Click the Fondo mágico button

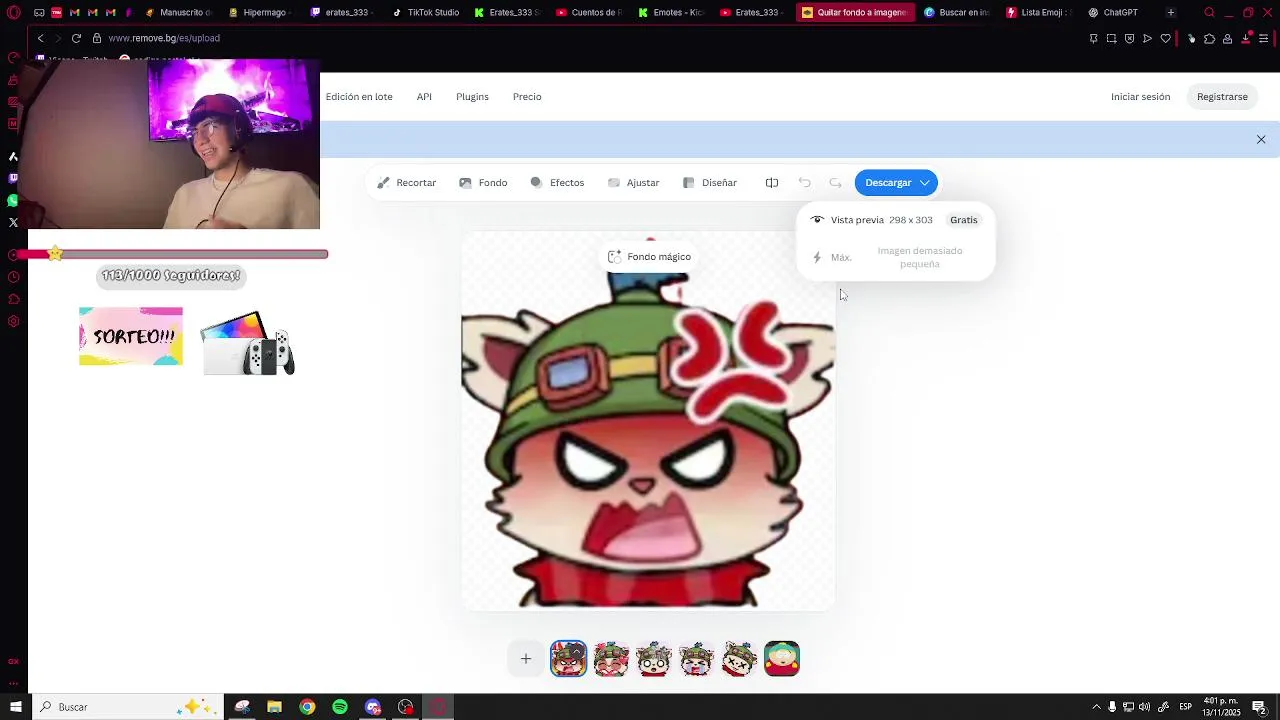coord(649,257)
